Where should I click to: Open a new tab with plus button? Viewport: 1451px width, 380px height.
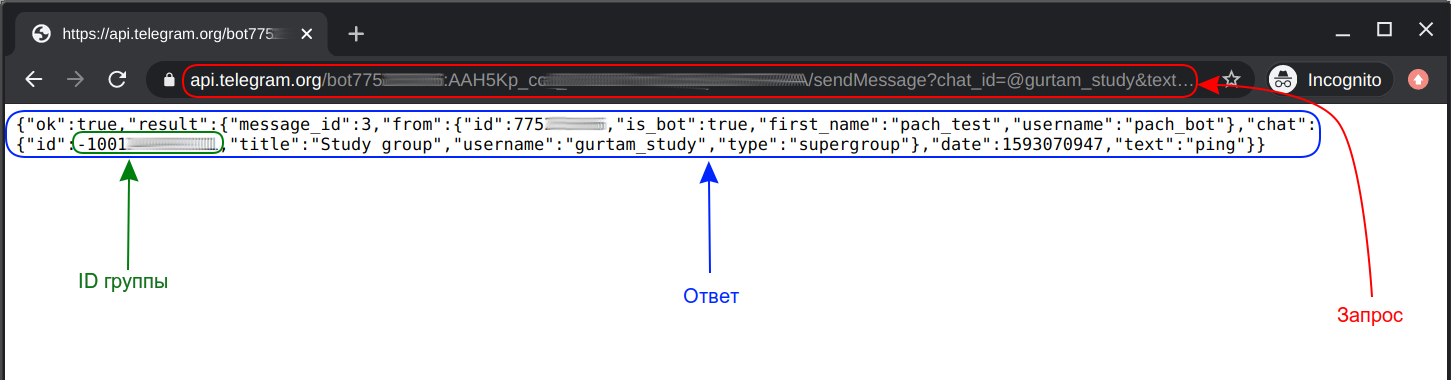(356, 34)
